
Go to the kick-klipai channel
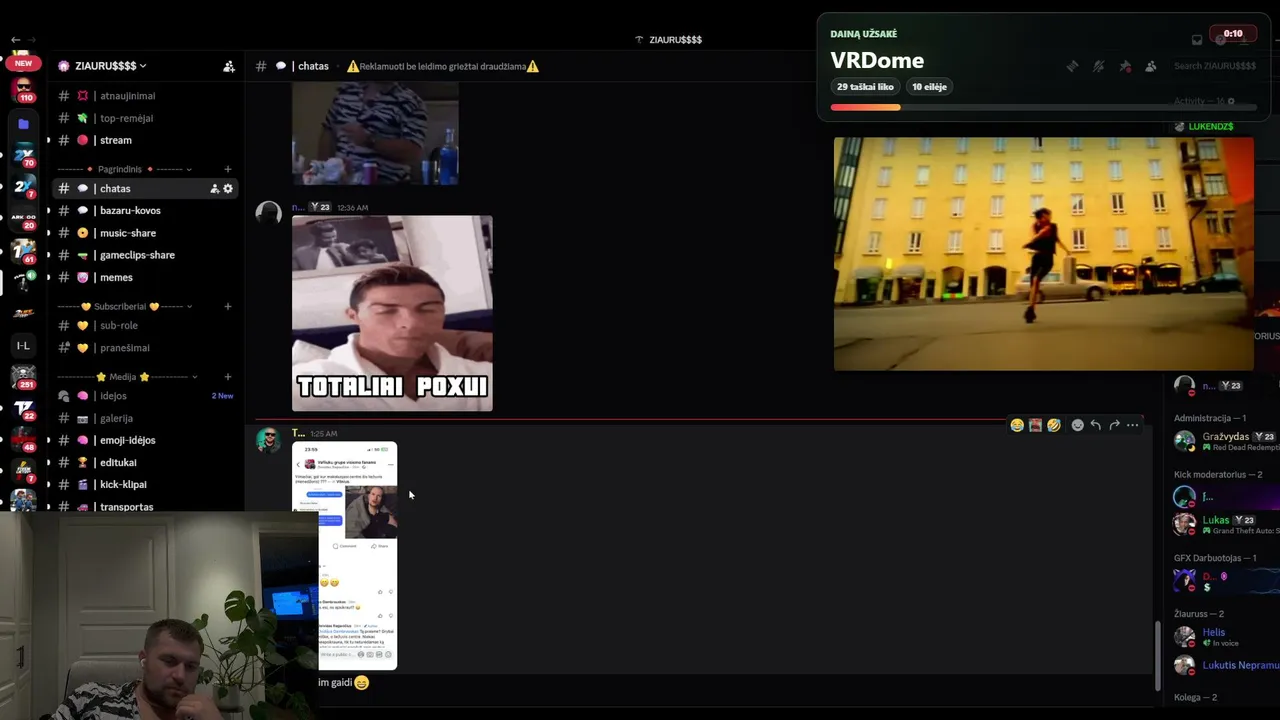pos(123,484)
